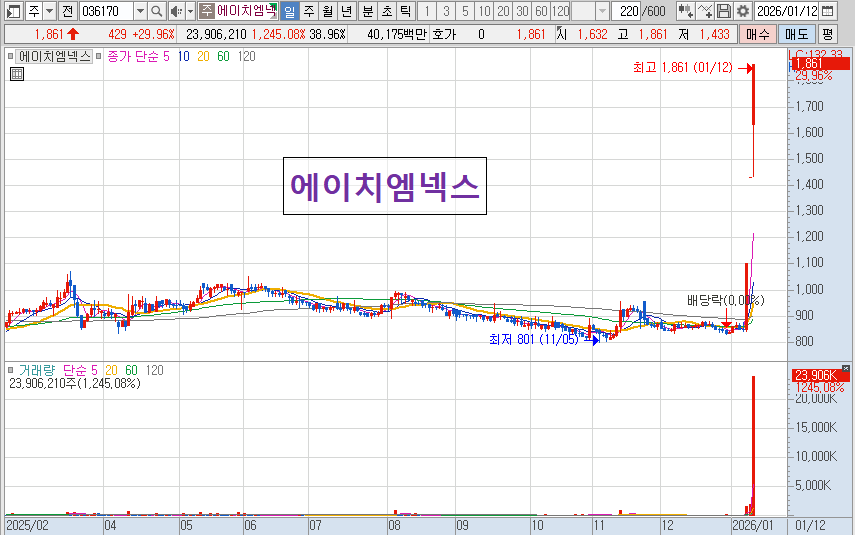Expand the stock code history dropdown
Image resolution: width=855 pixels, height=535 pixels.
click(x=140, y=11)
